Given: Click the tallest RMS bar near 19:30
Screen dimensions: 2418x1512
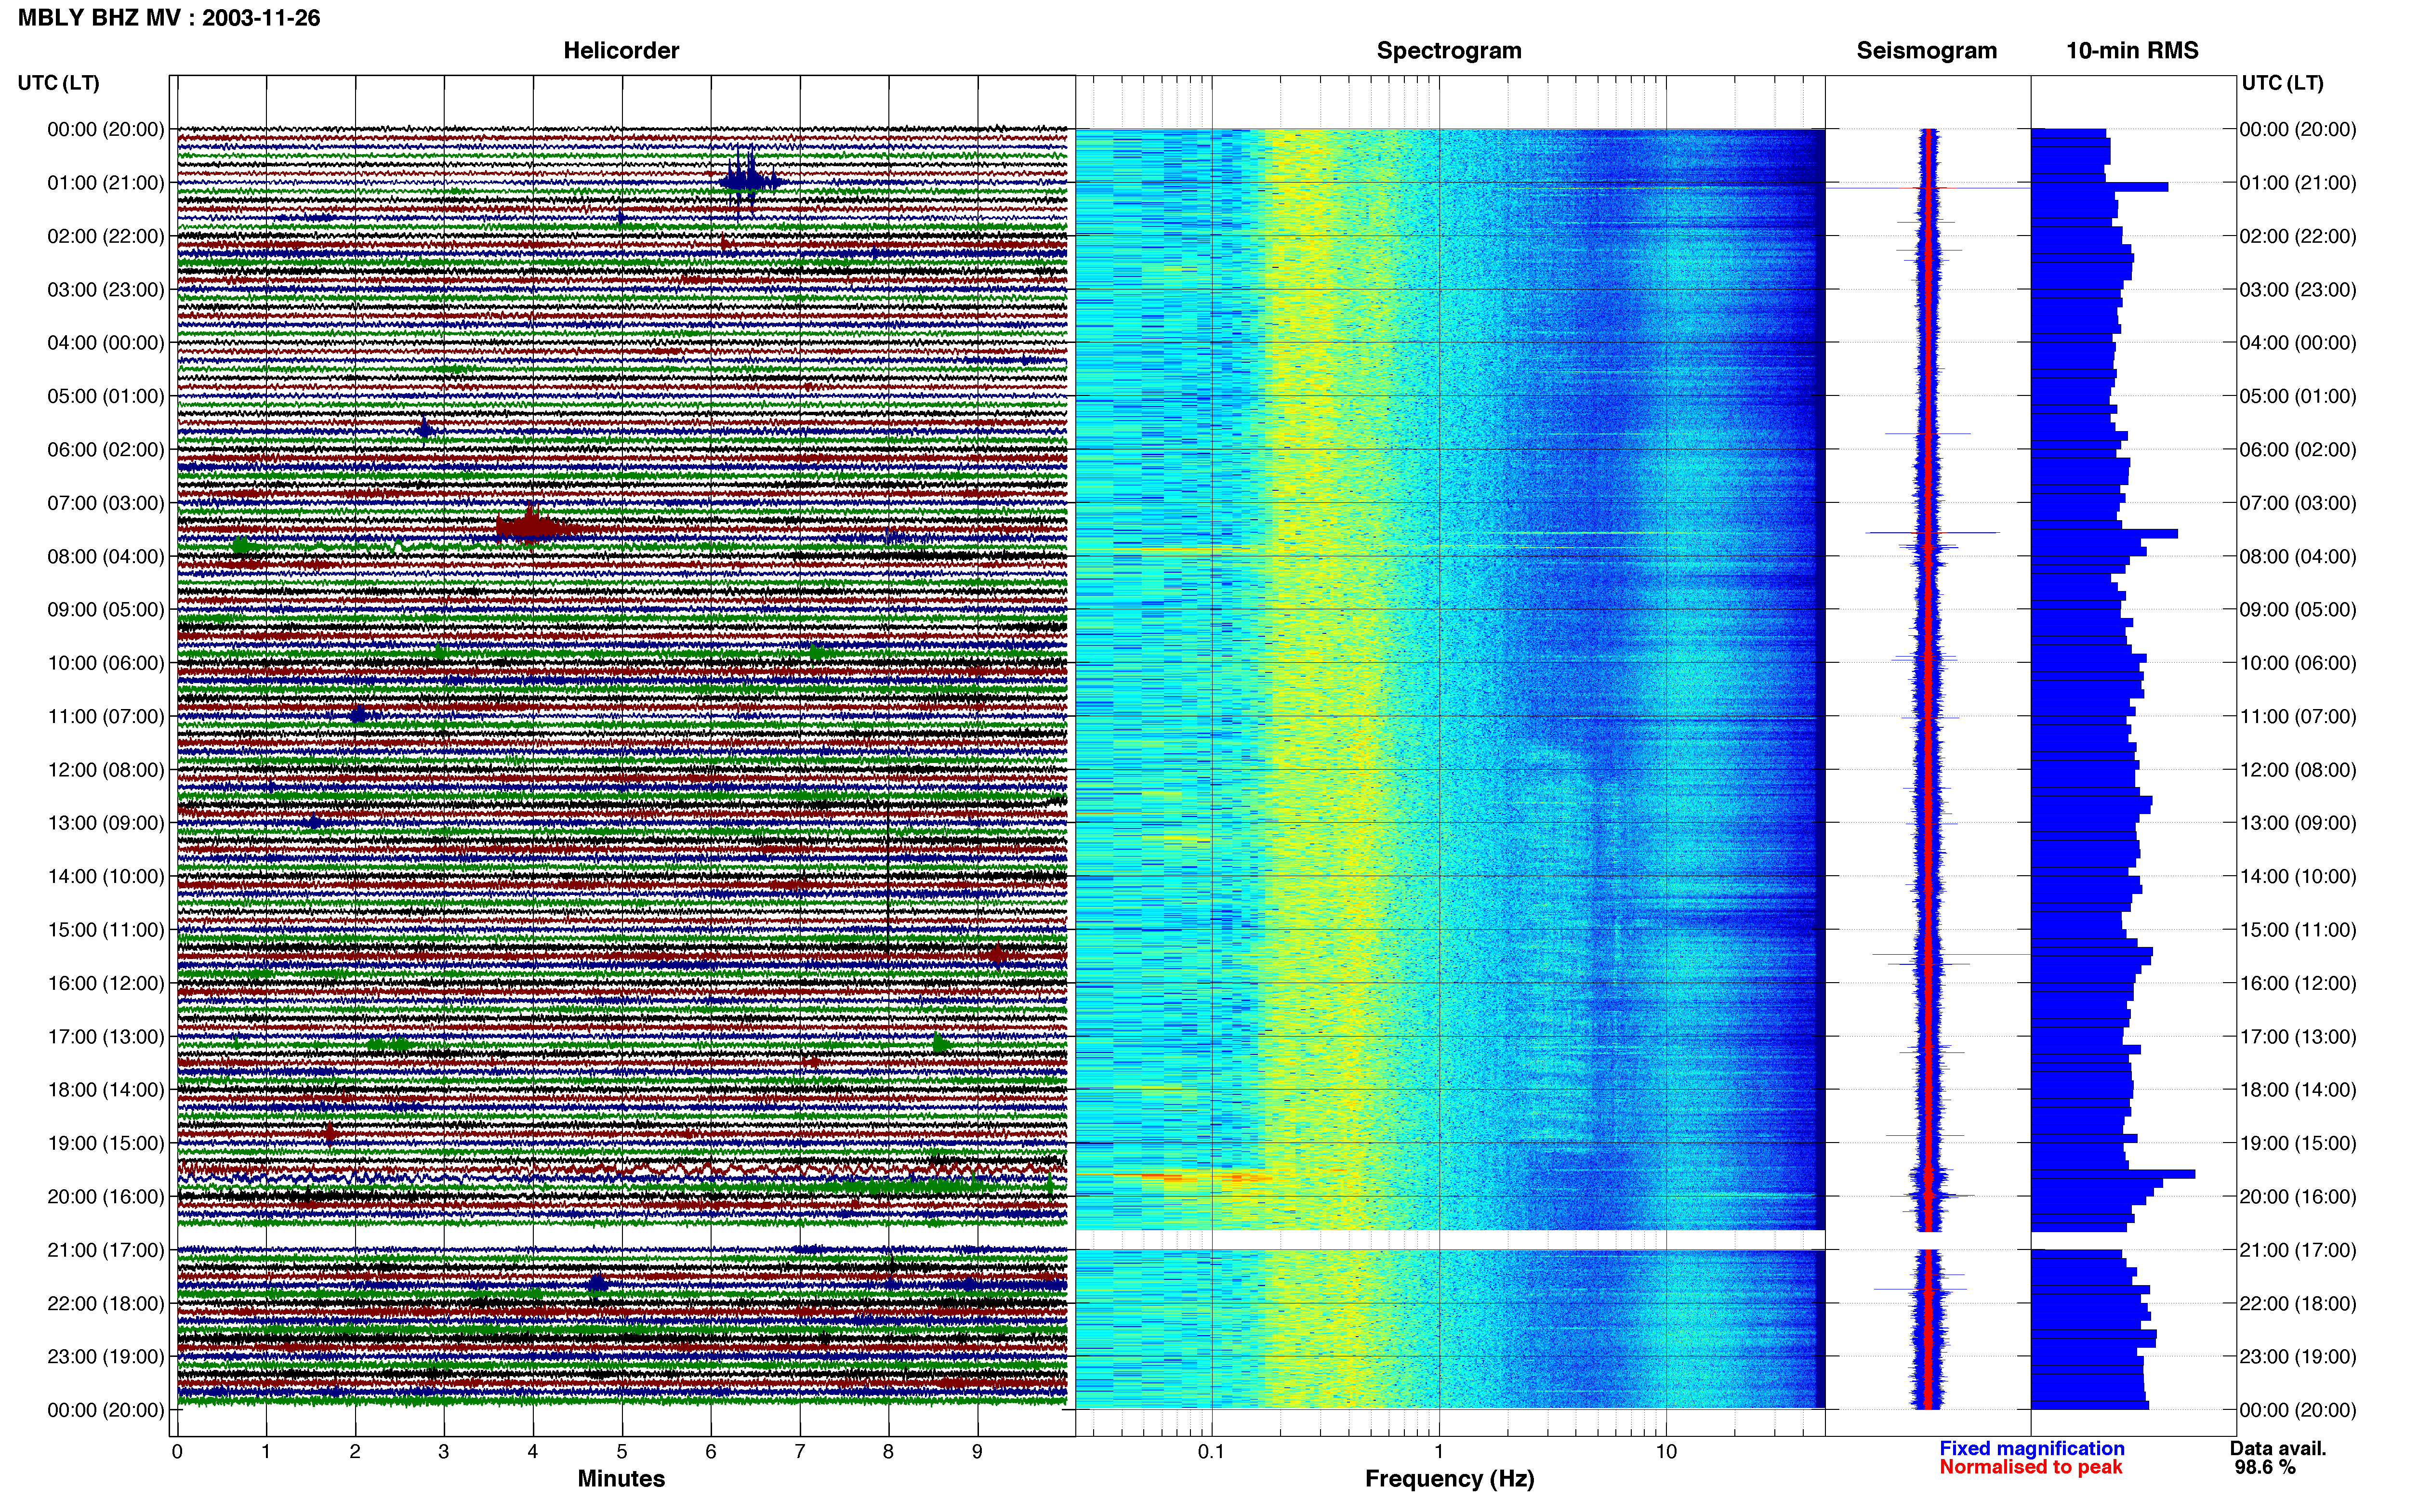Looking at the screenshot, I should [2113, 1174].
